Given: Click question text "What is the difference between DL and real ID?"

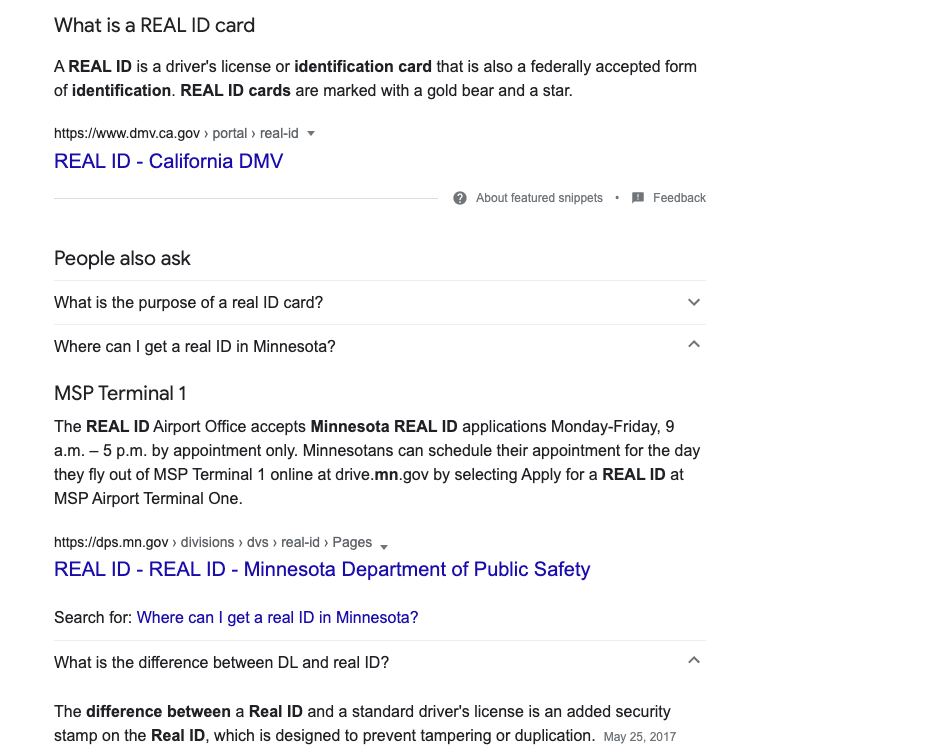Looking at the screenshot, I should [x=221, y=662].
